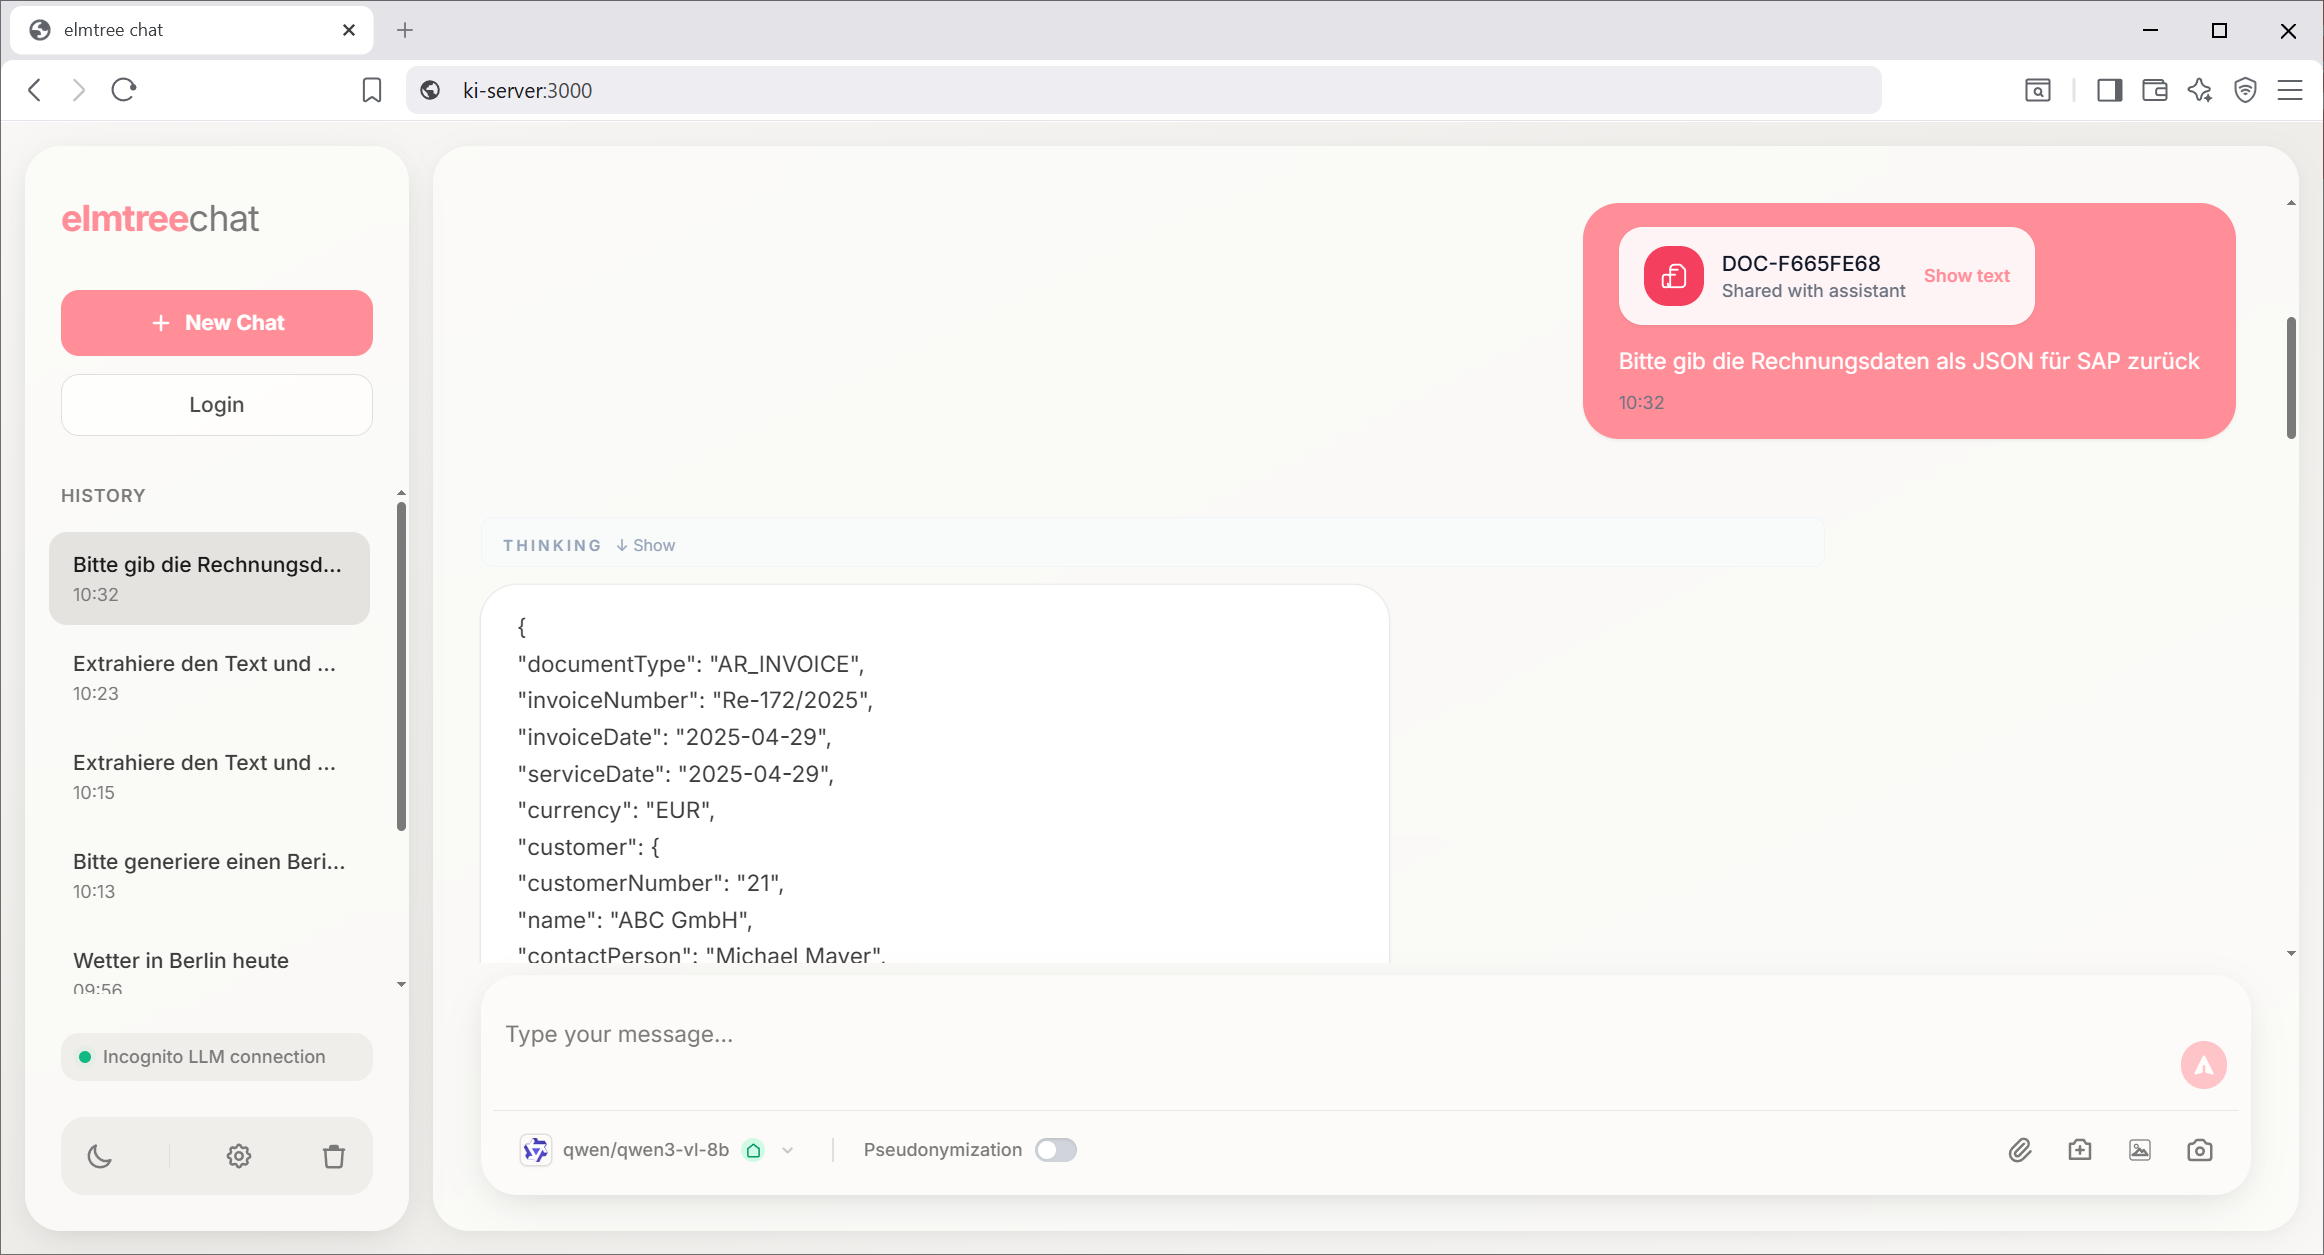Delete chat history using the trash icon

334,1155
